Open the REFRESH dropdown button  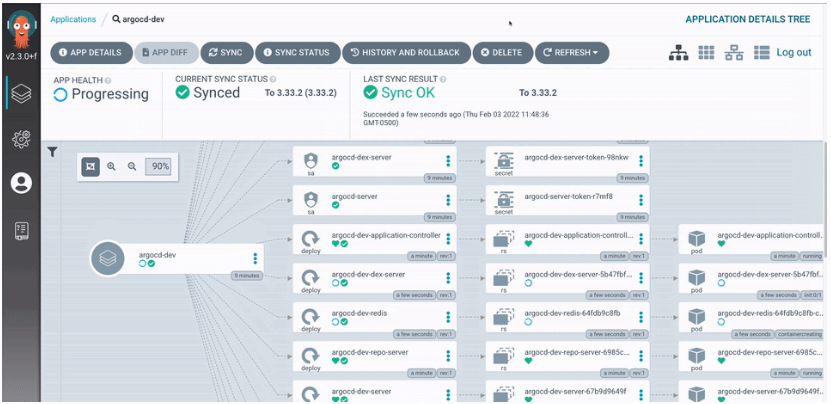[572, 52]
